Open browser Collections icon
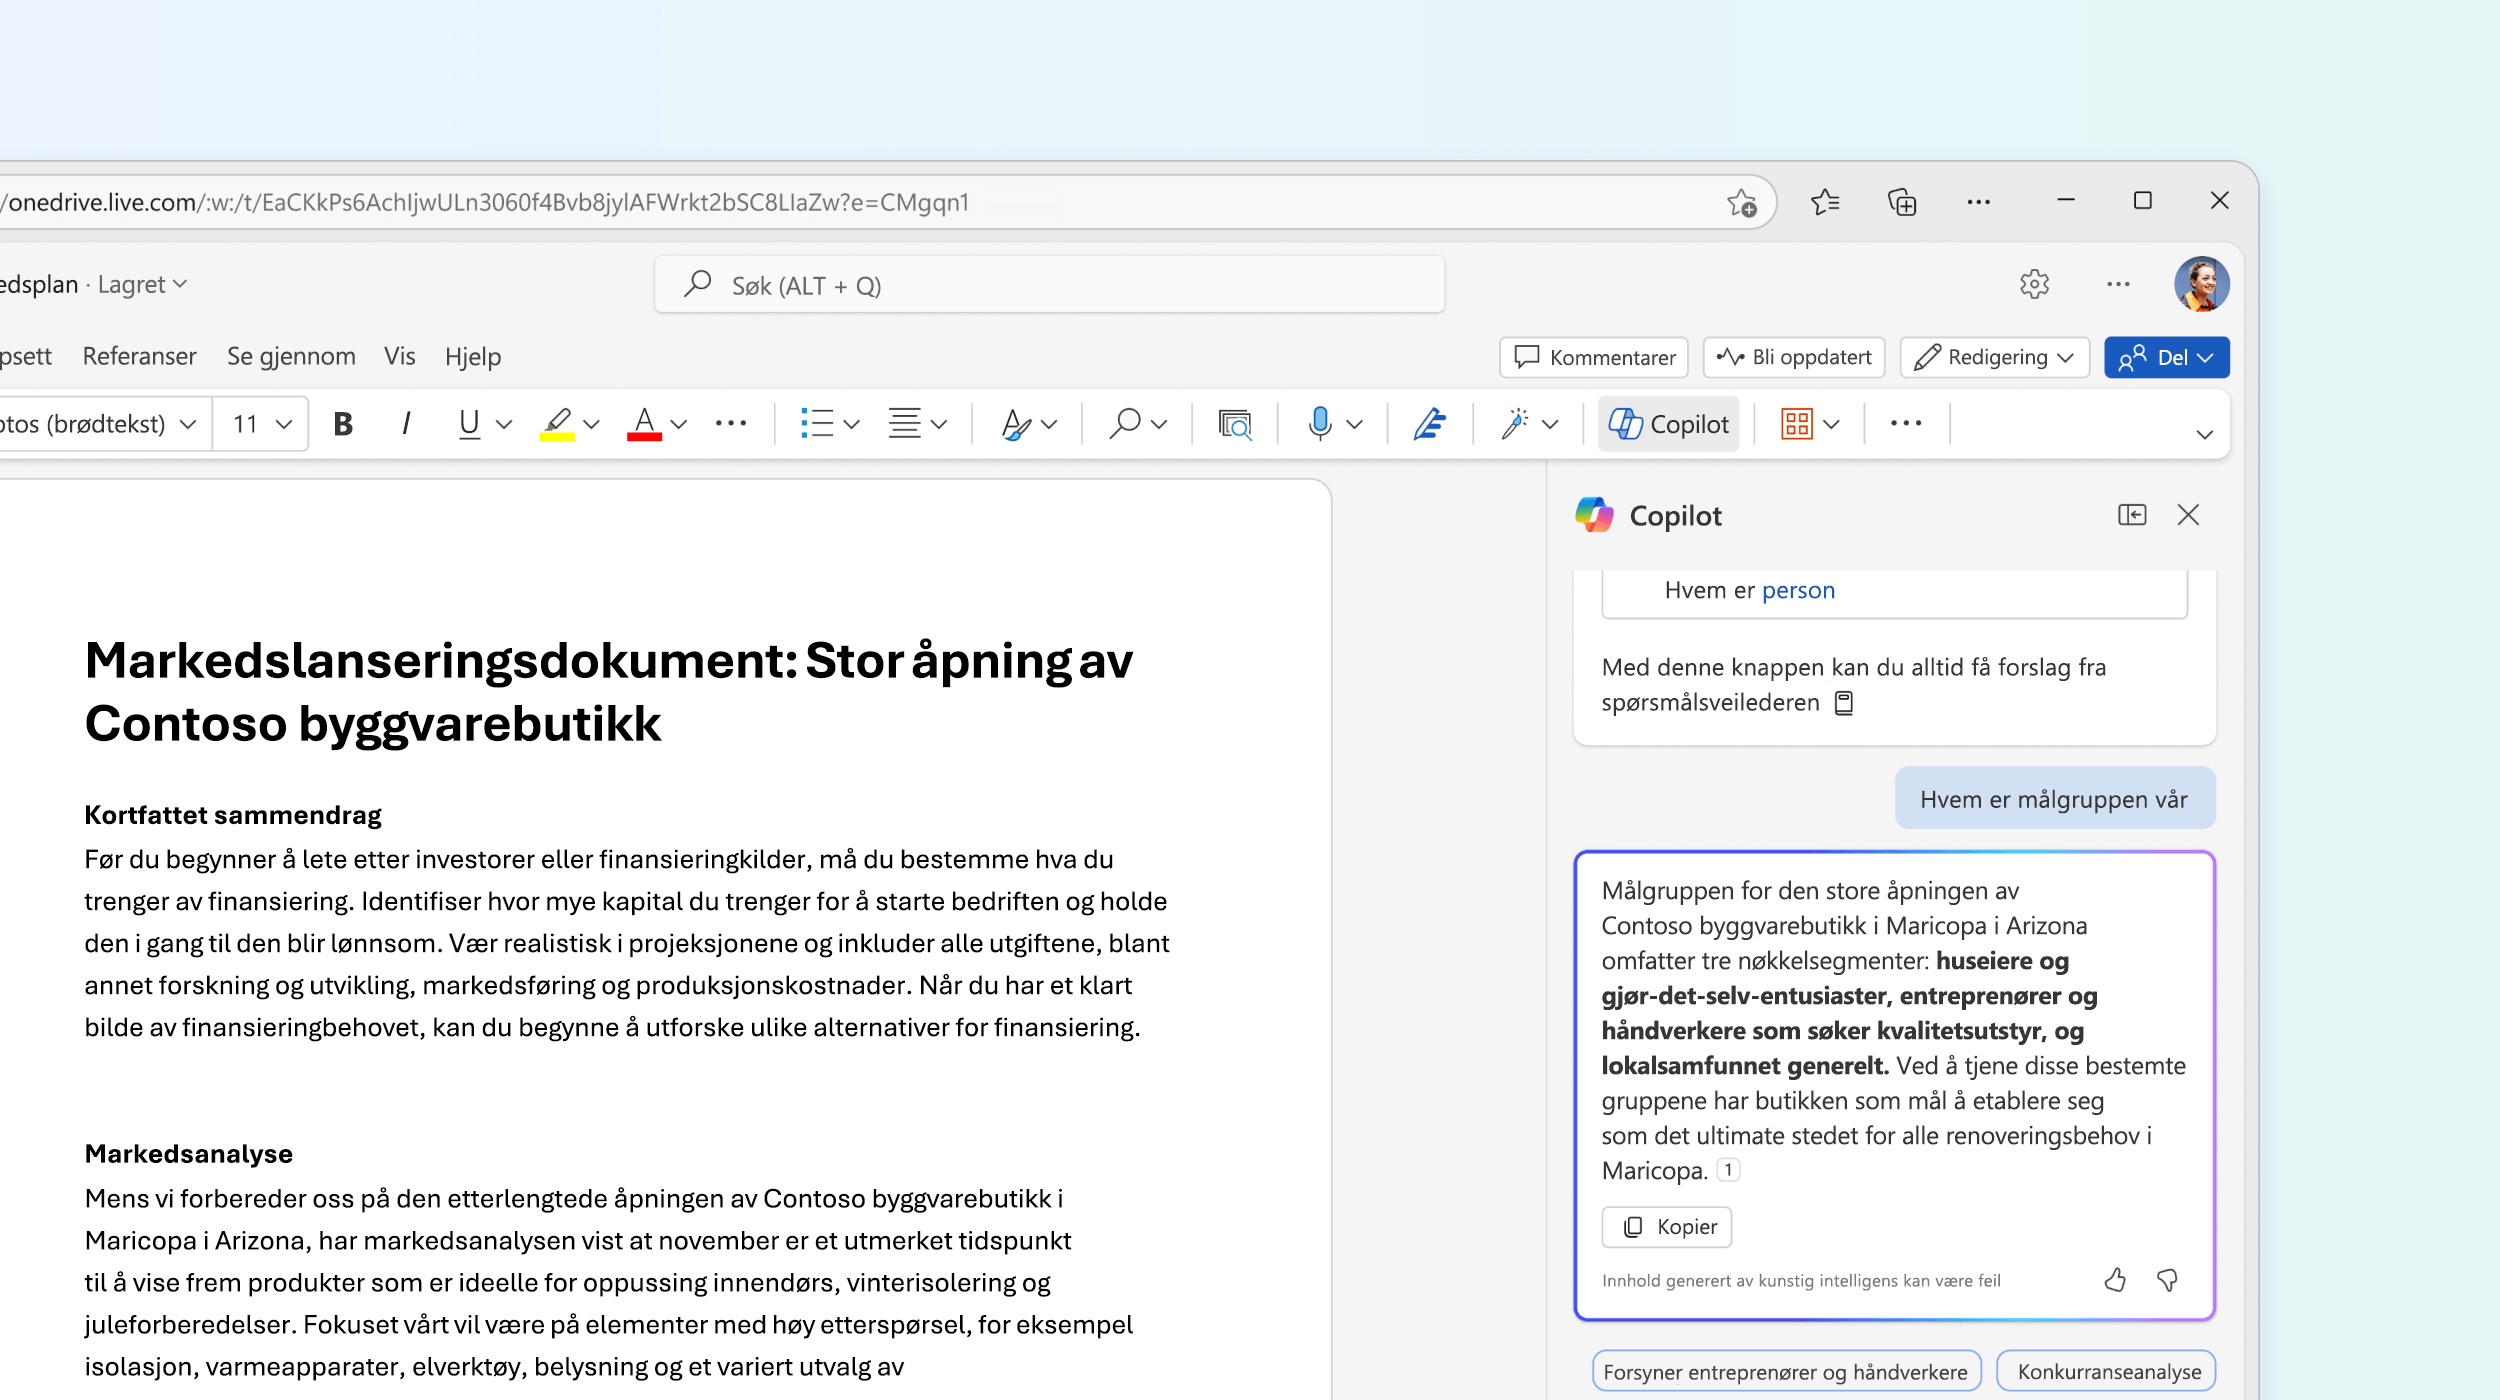 [1902, 202]
